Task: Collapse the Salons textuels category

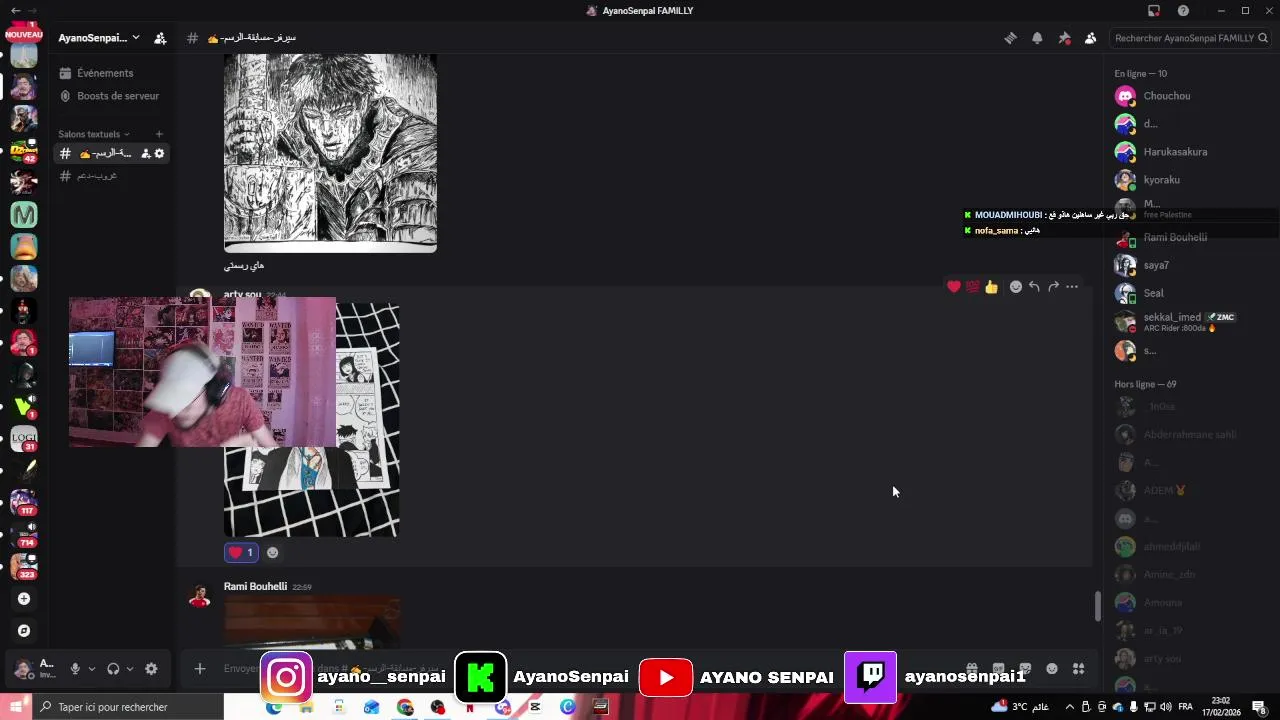Action: pos(94,134)
